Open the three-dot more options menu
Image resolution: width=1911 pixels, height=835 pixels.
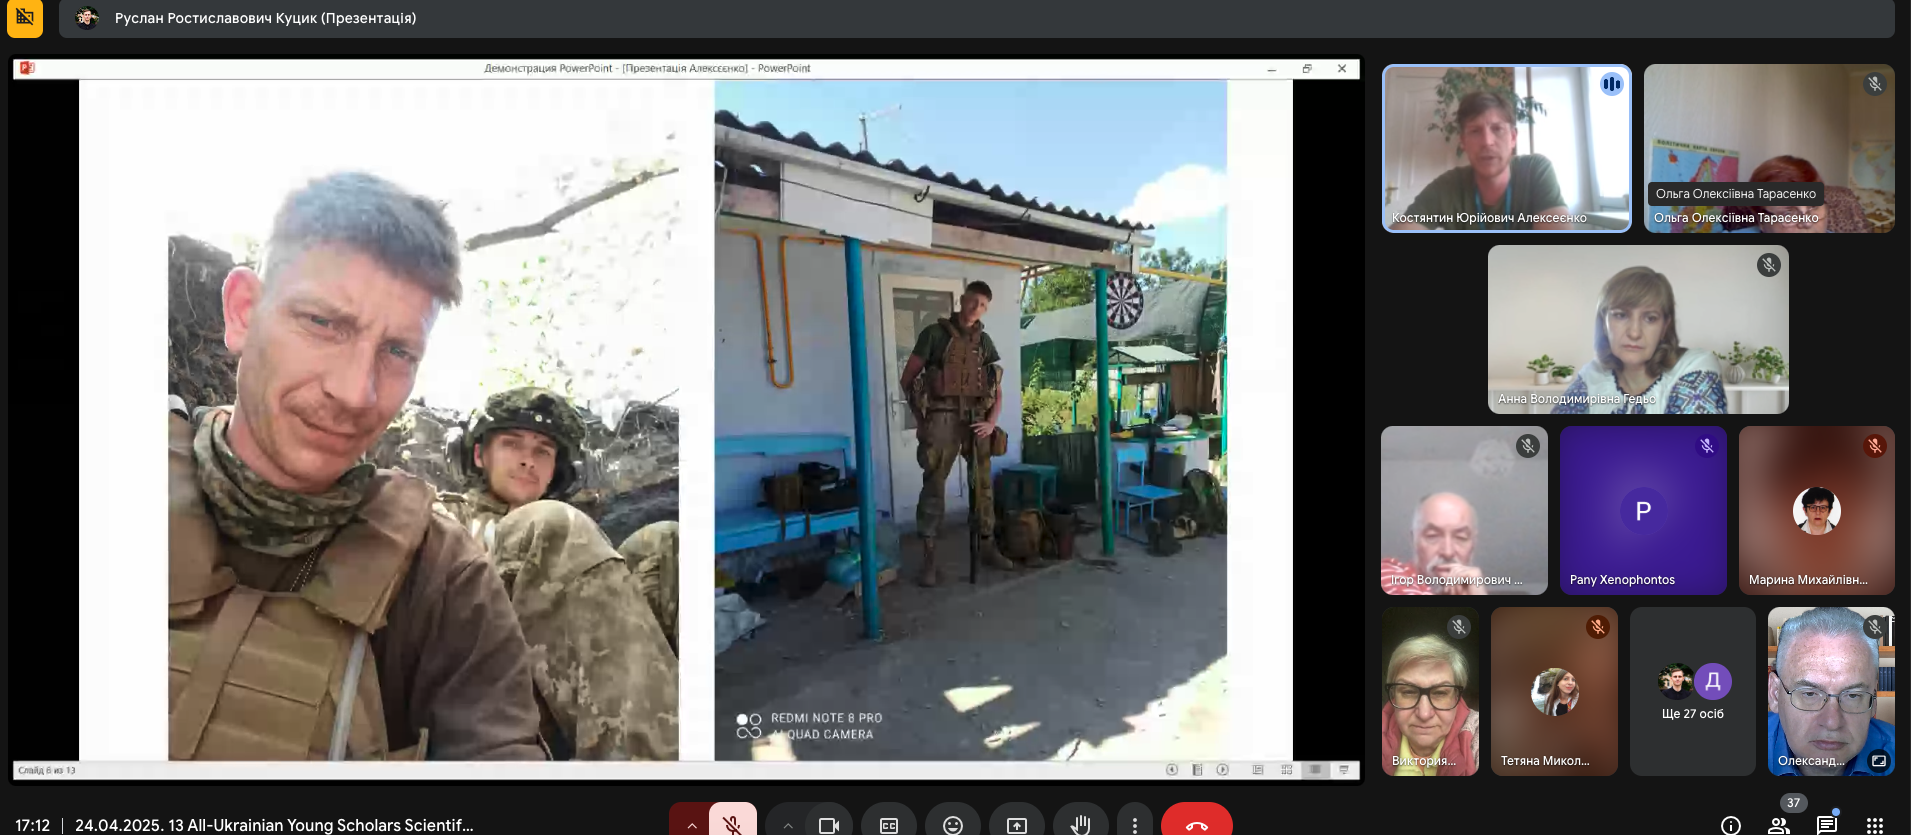tap(1134, 824)
